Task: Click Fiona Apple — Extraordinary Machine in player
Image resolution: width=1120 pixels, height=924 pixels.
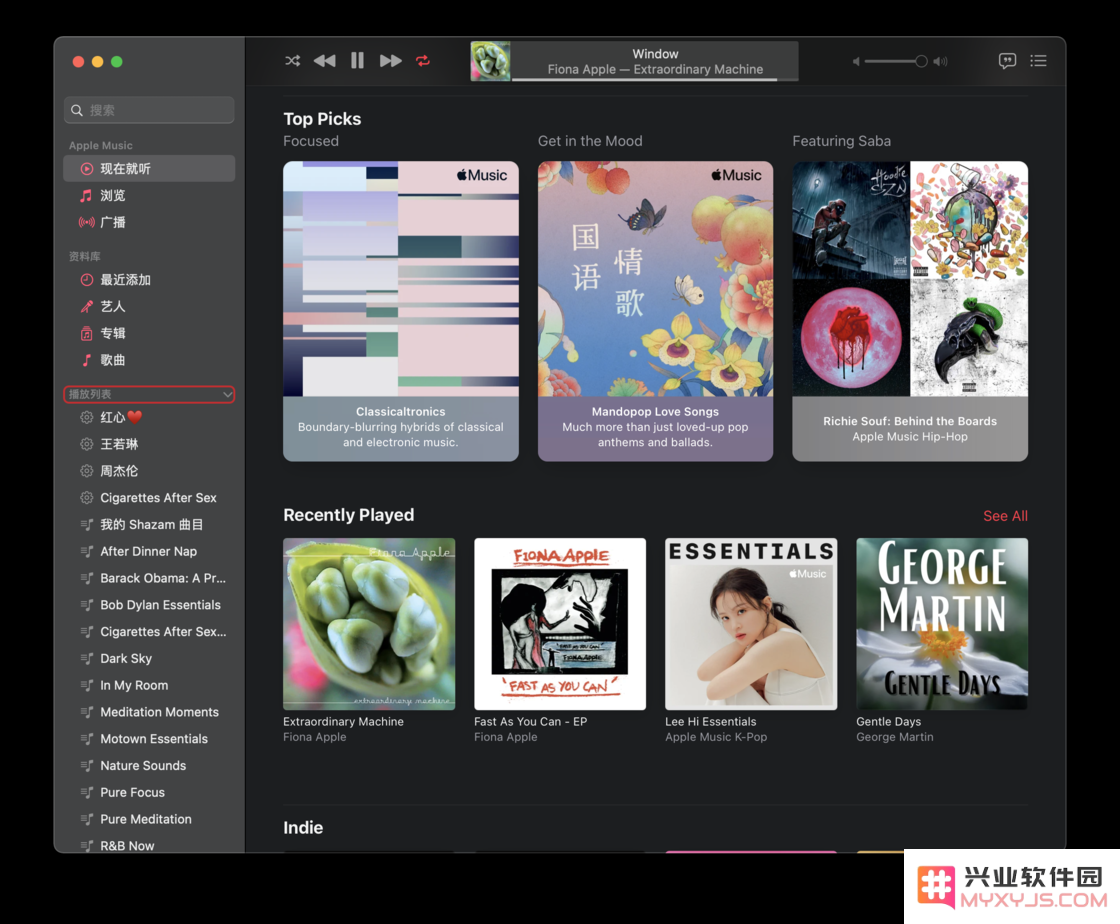Action: pyautogui.click(x=655, y=69)
